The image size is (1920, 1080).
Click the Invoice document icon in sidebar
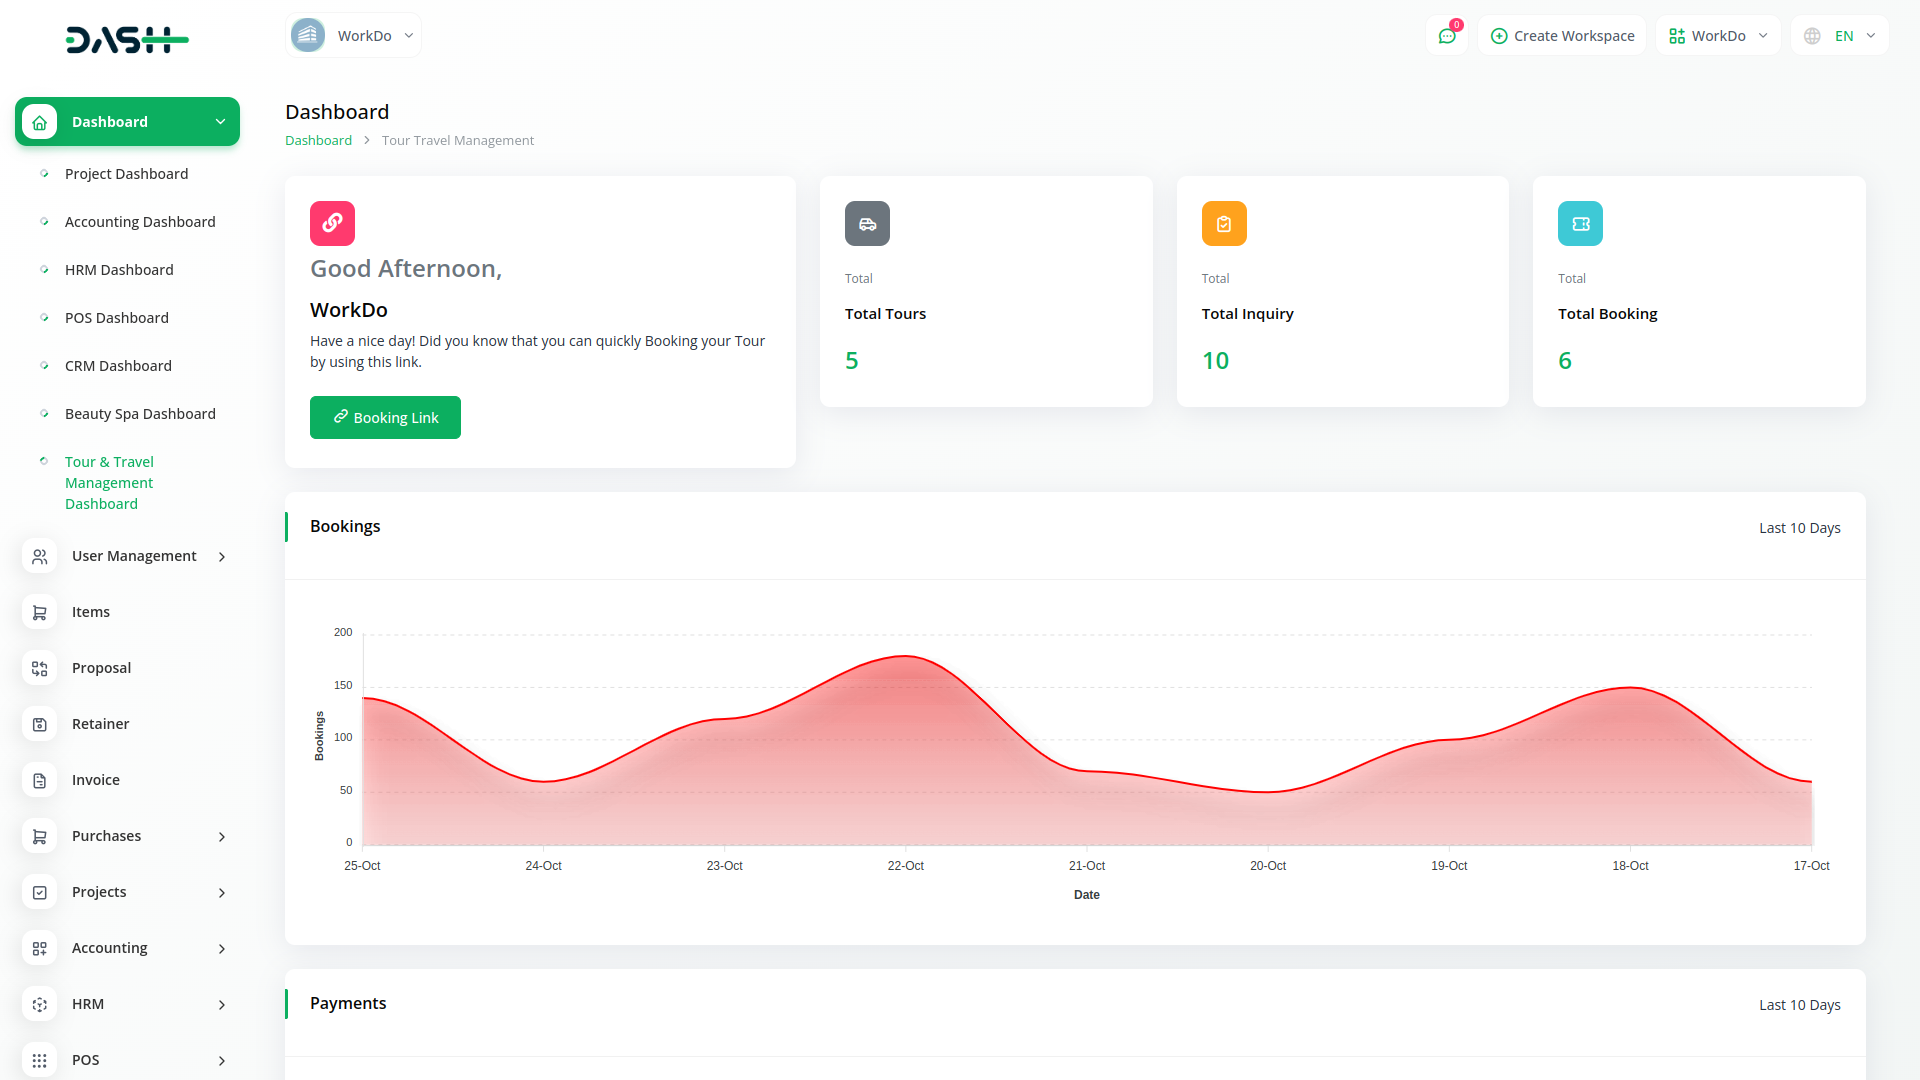click(x=40, y=780)
